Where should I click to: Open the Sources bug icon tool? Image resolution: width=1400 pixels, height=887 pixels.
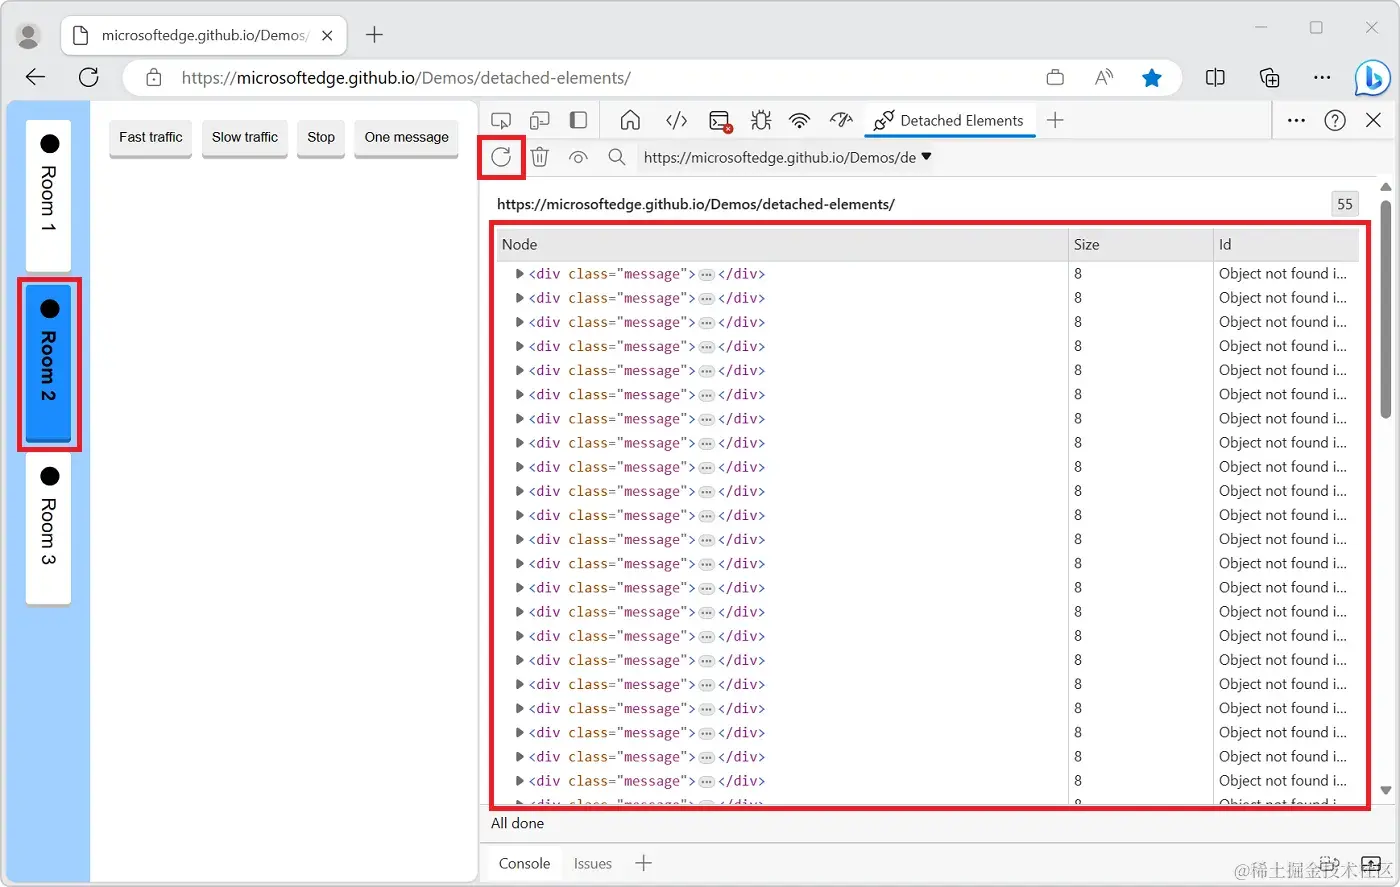[x=761, y=121]
